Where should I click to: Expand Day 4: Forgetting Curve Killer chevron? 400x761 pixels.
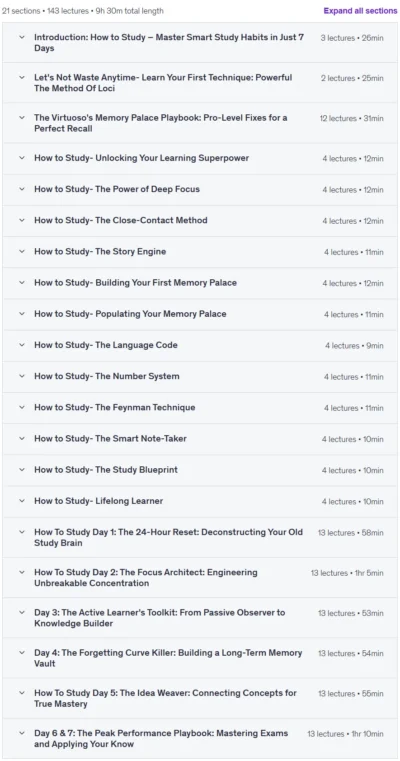tap(22, 653)
